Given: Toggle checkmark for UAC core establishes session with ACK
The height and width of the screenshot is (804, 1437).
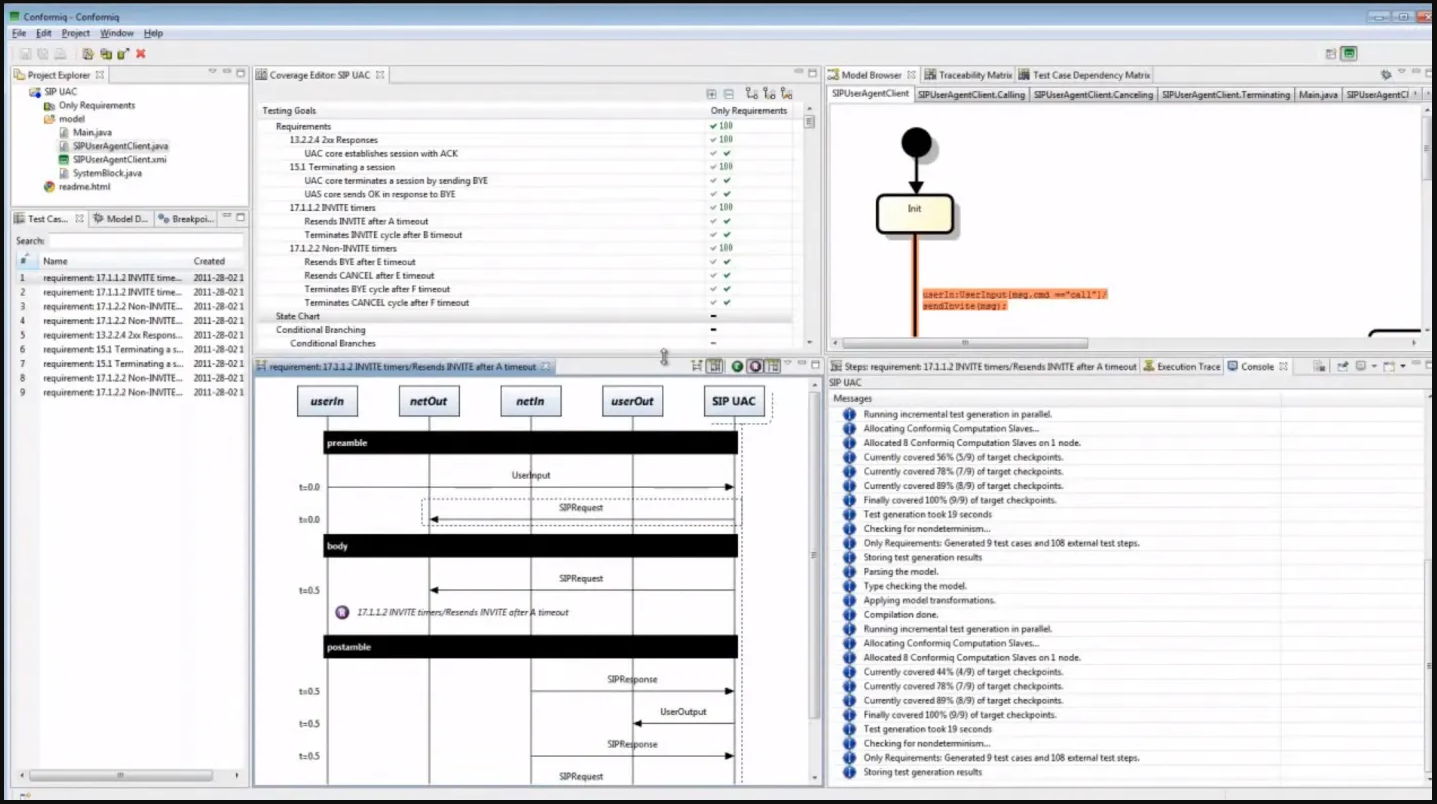Looking at the screenshot, I should 727,153.
